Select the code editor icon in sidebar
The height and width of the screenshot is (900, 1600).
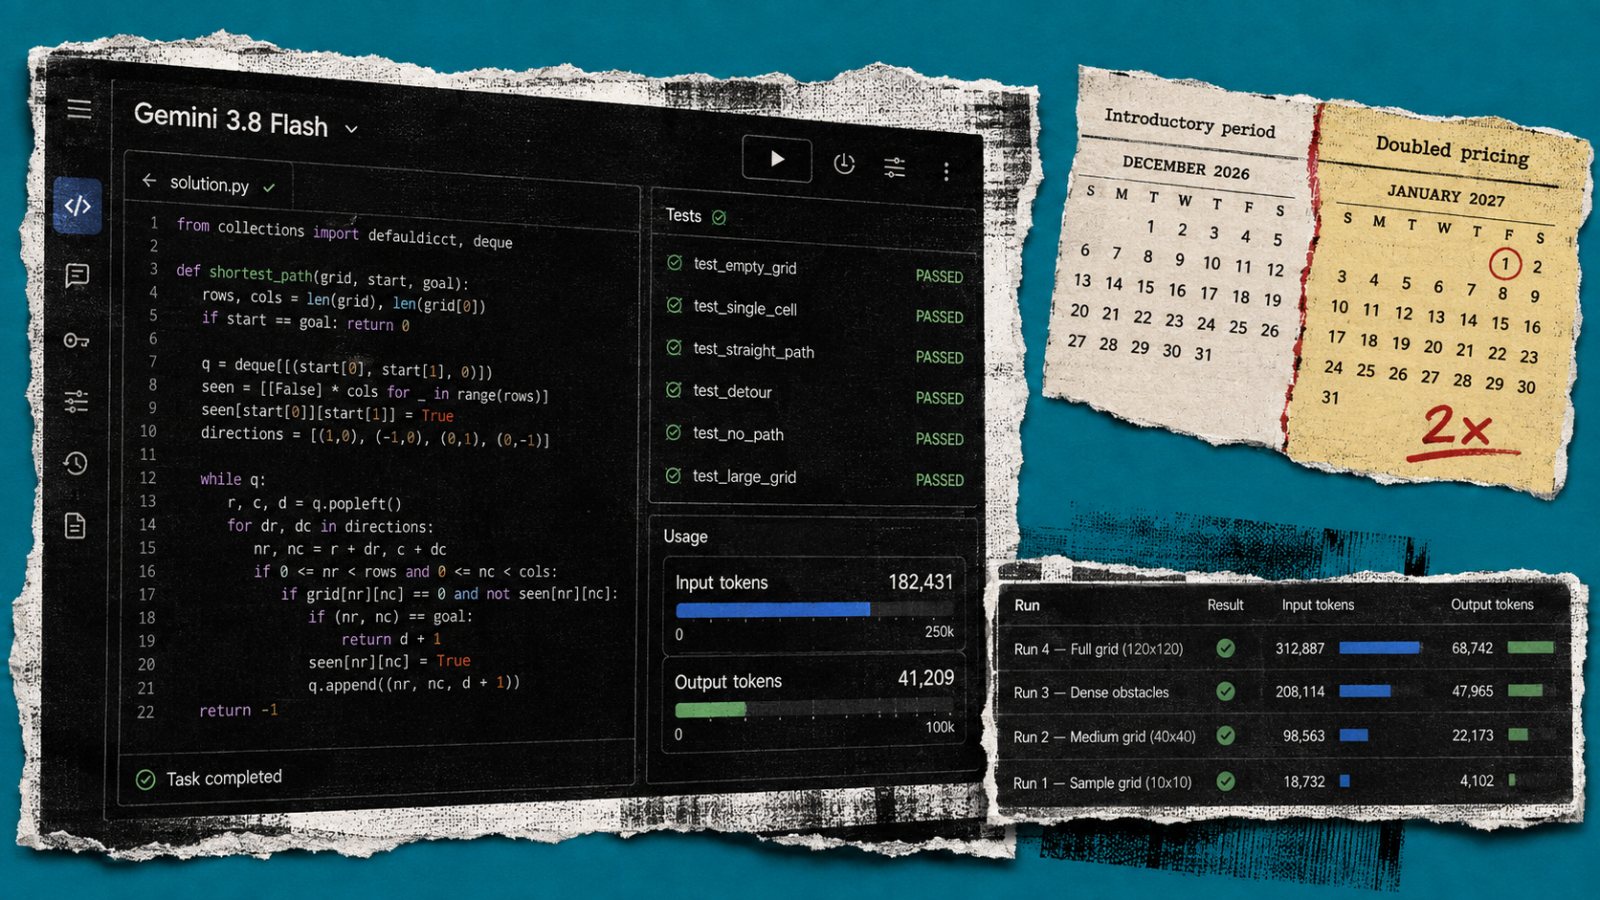[x=78, y=206]
